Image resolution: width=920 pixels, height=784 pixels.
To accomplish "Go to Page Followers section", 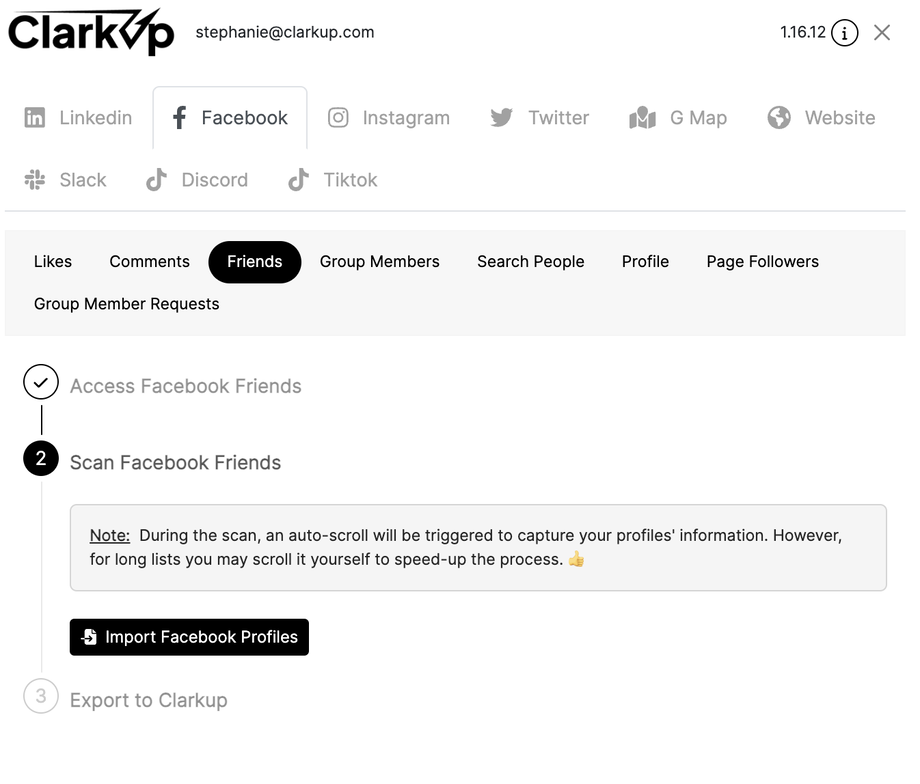I will pos(762,262).
